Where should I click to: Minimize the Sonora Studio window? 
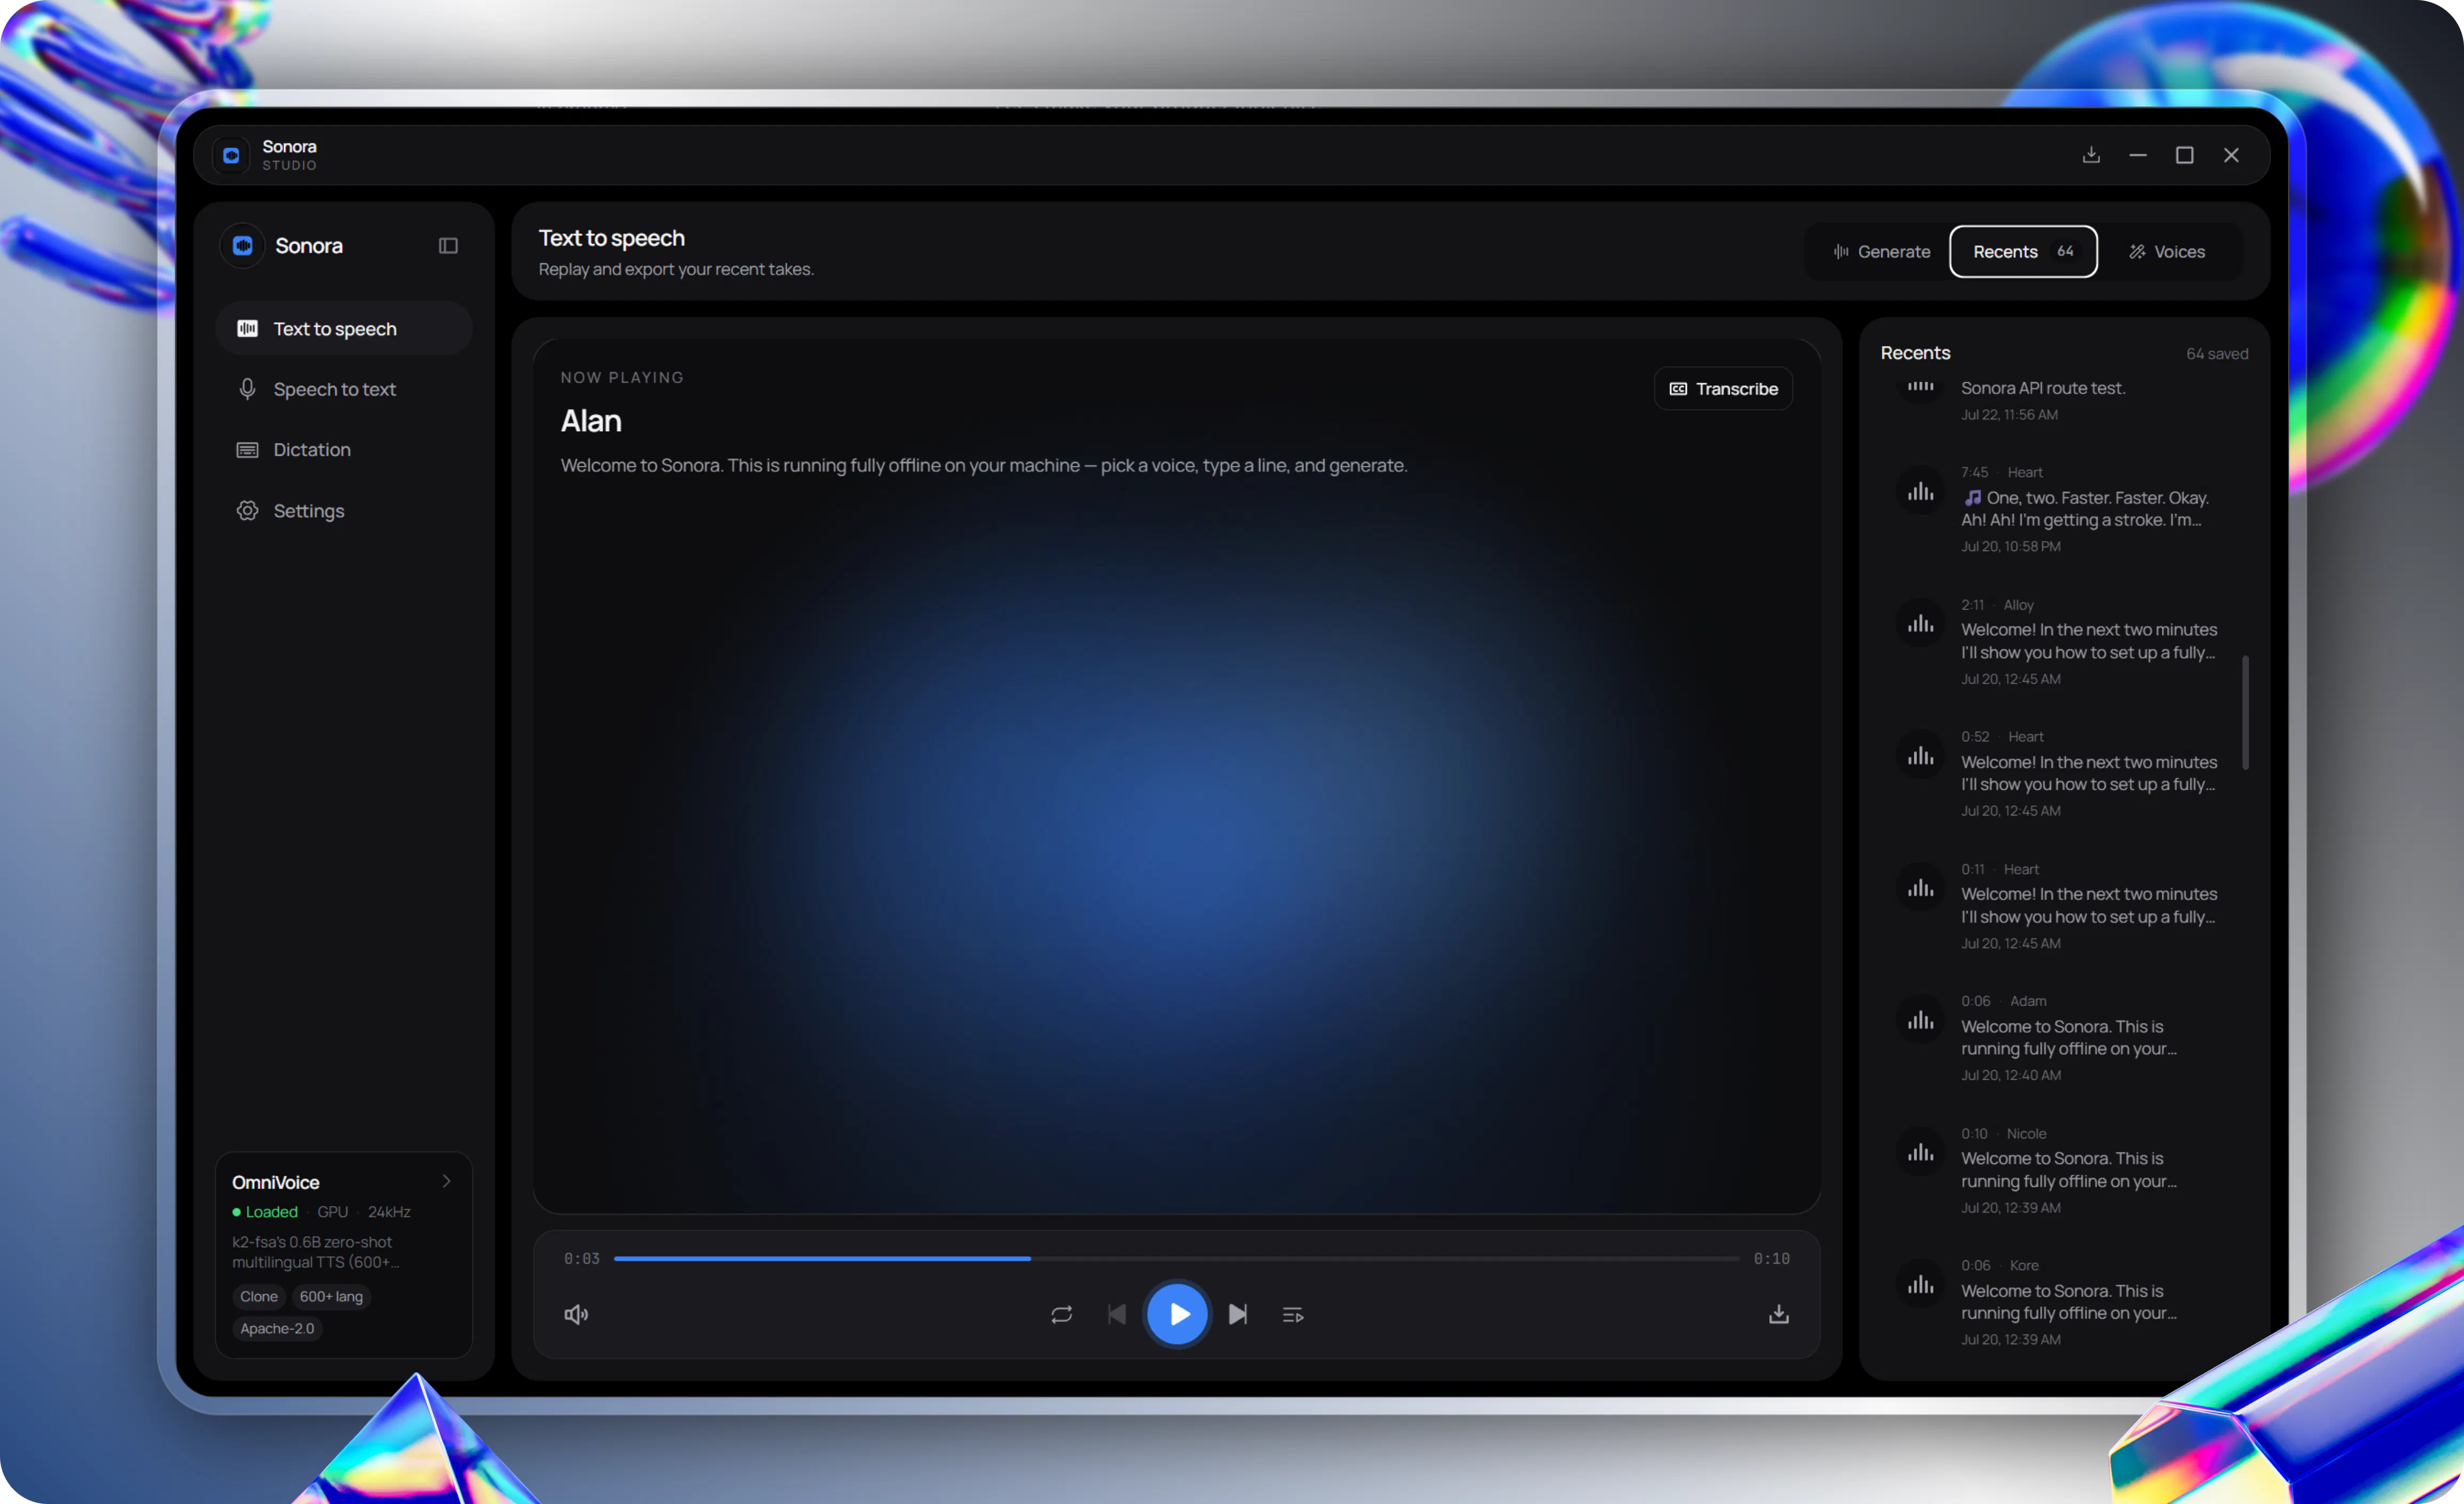point(2137,155)
